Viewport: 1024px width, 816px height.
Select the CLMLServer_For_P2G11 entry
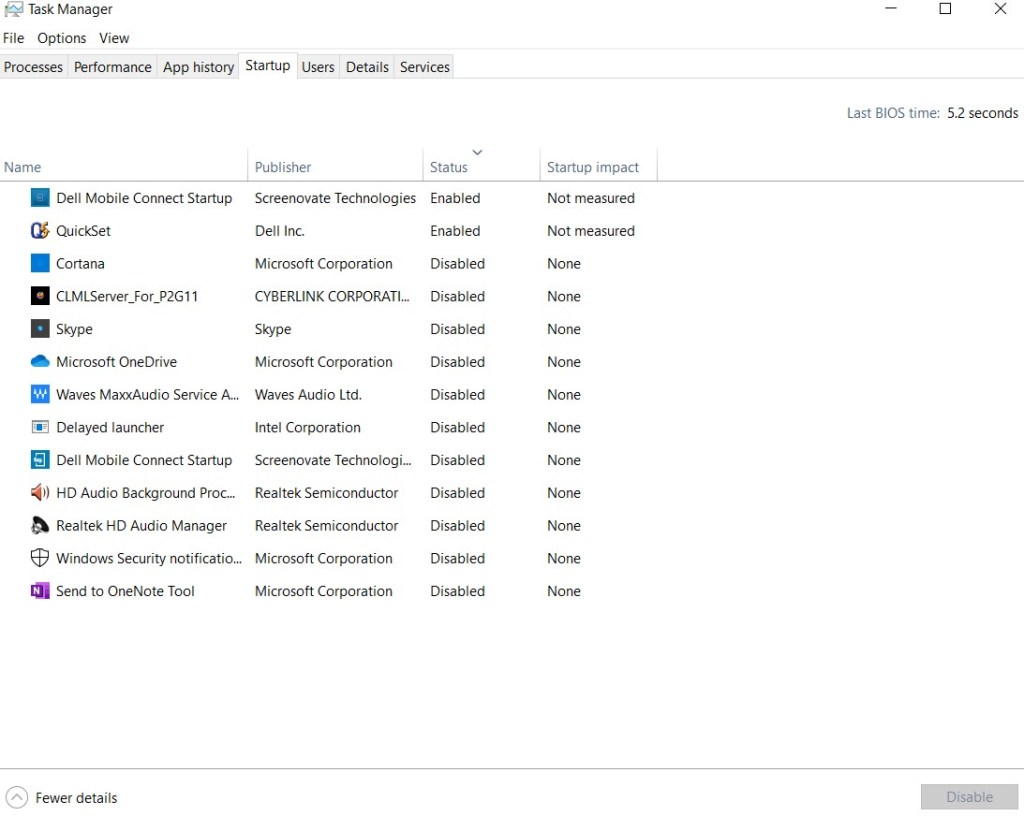click(127, 297)
